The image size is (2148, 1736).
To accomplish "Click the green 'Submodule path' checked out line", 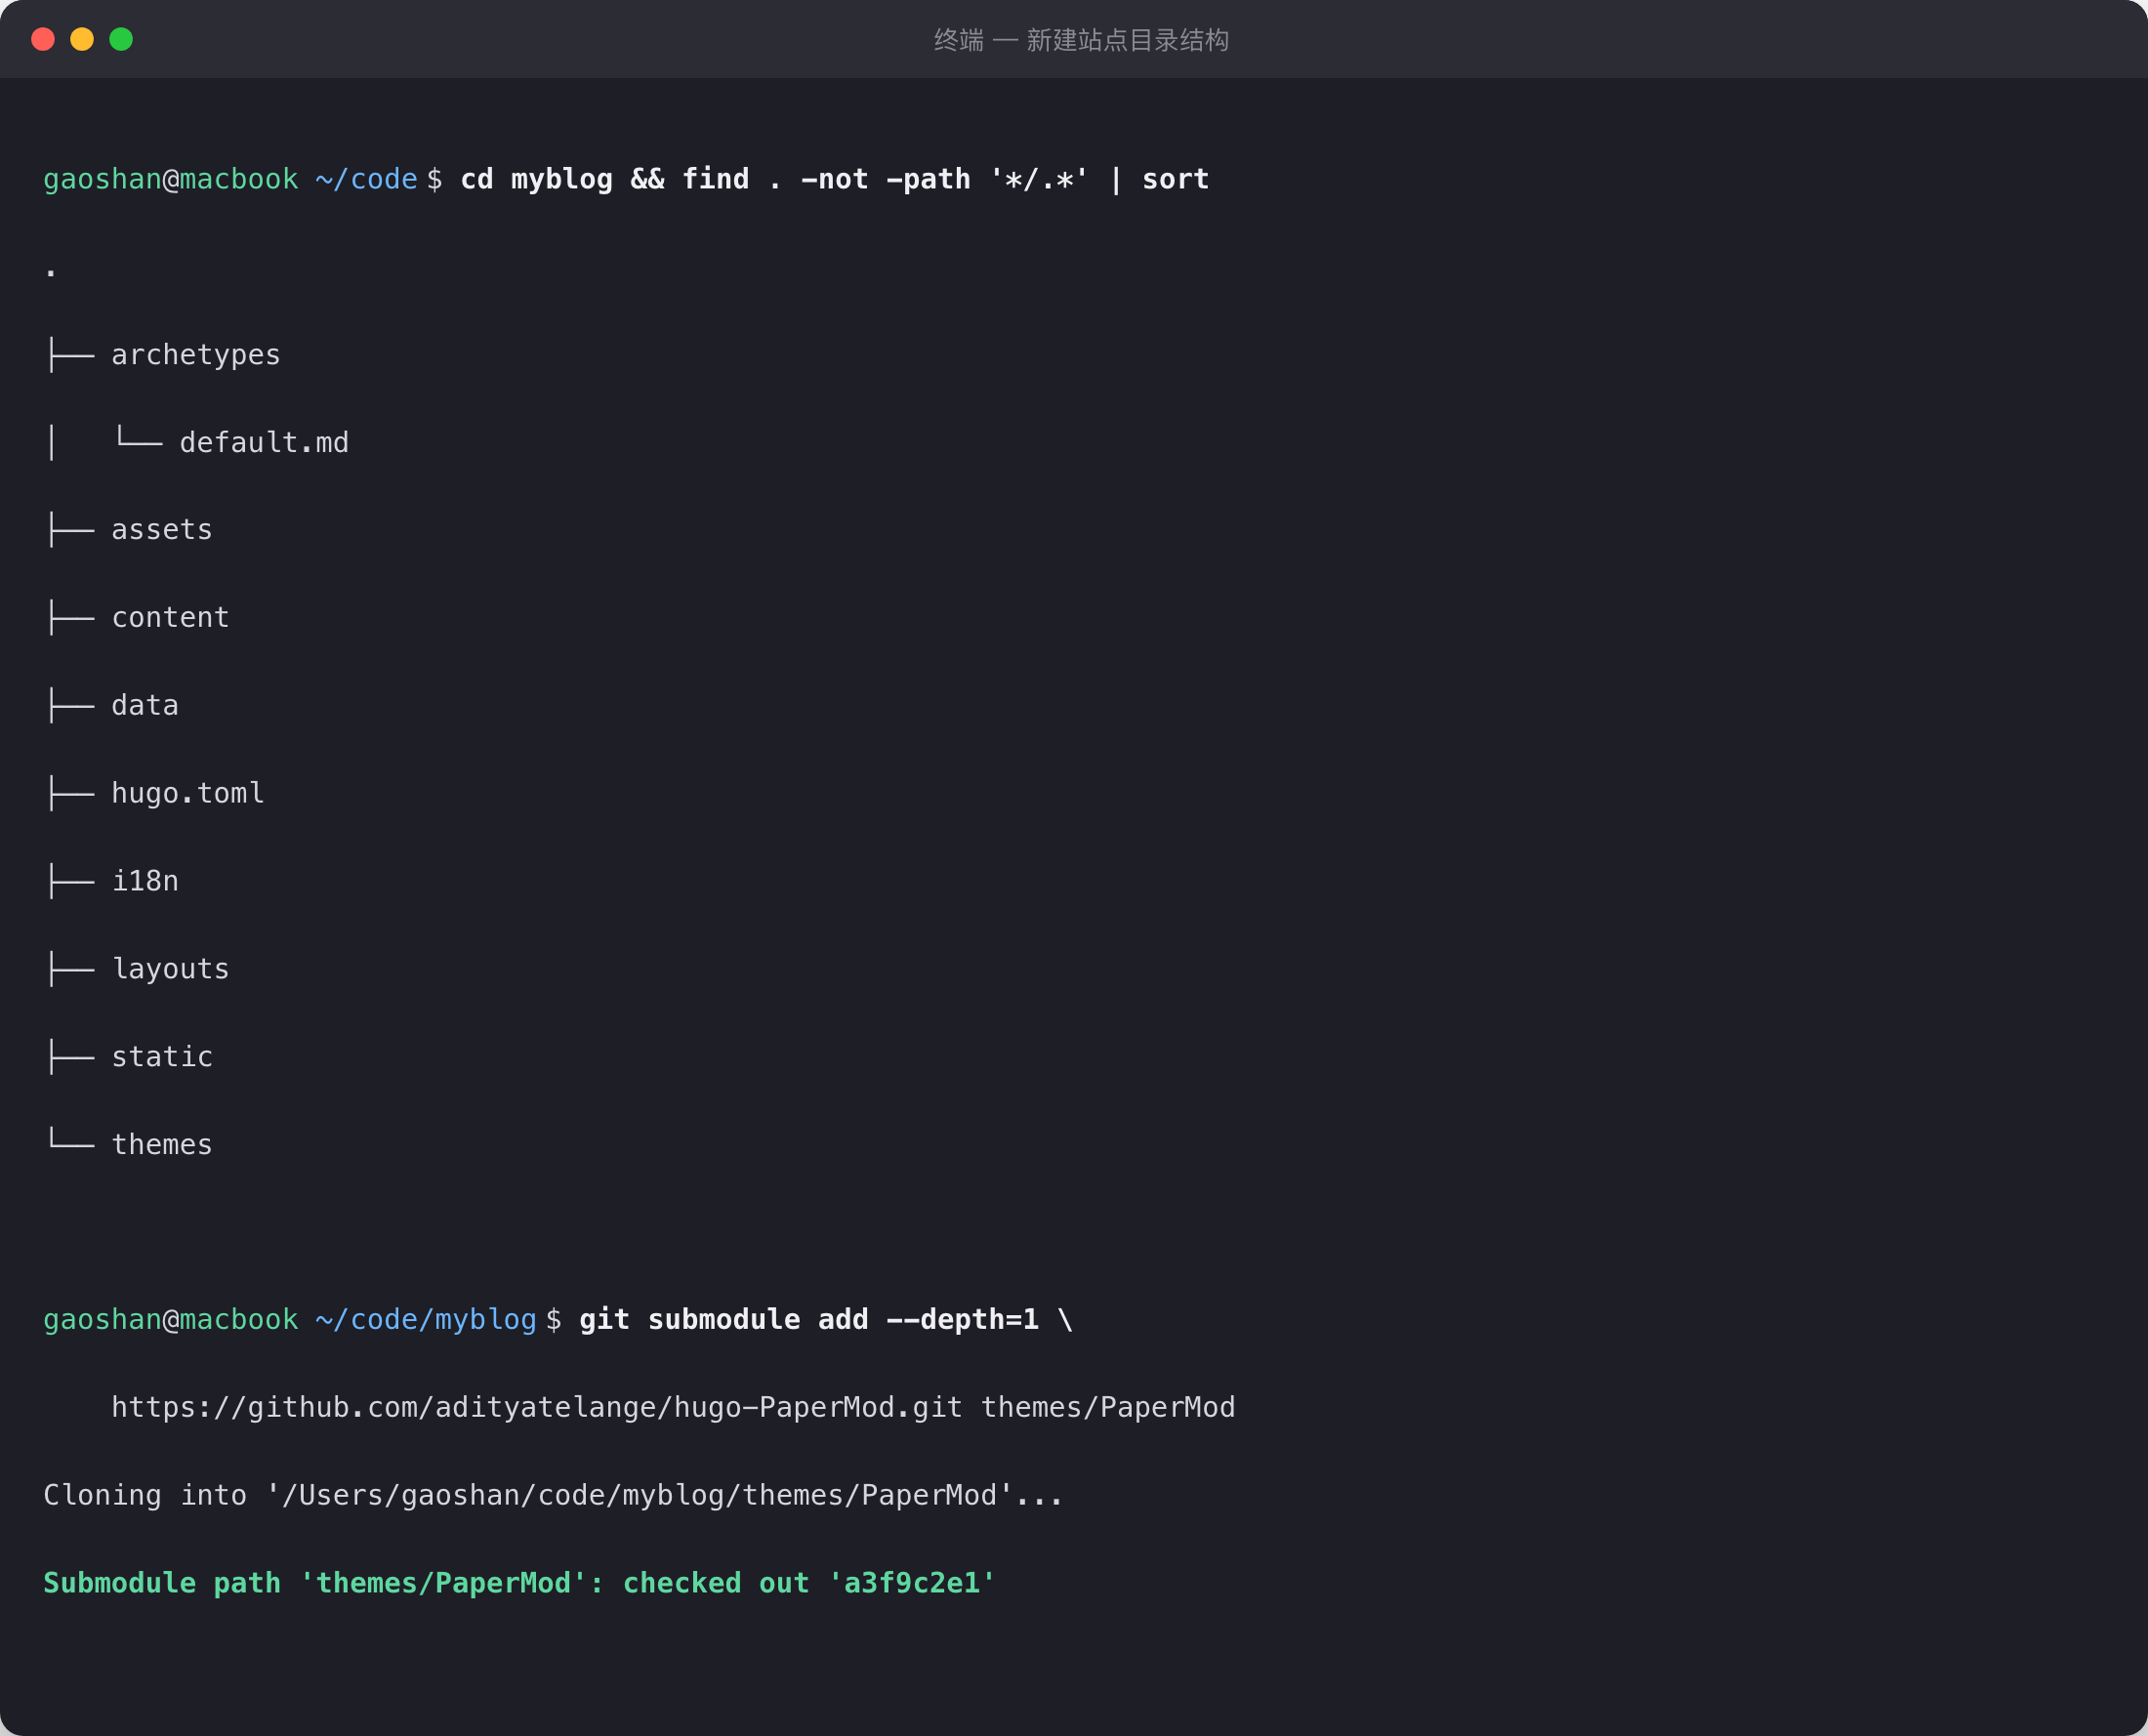I will coord(520,1583).
